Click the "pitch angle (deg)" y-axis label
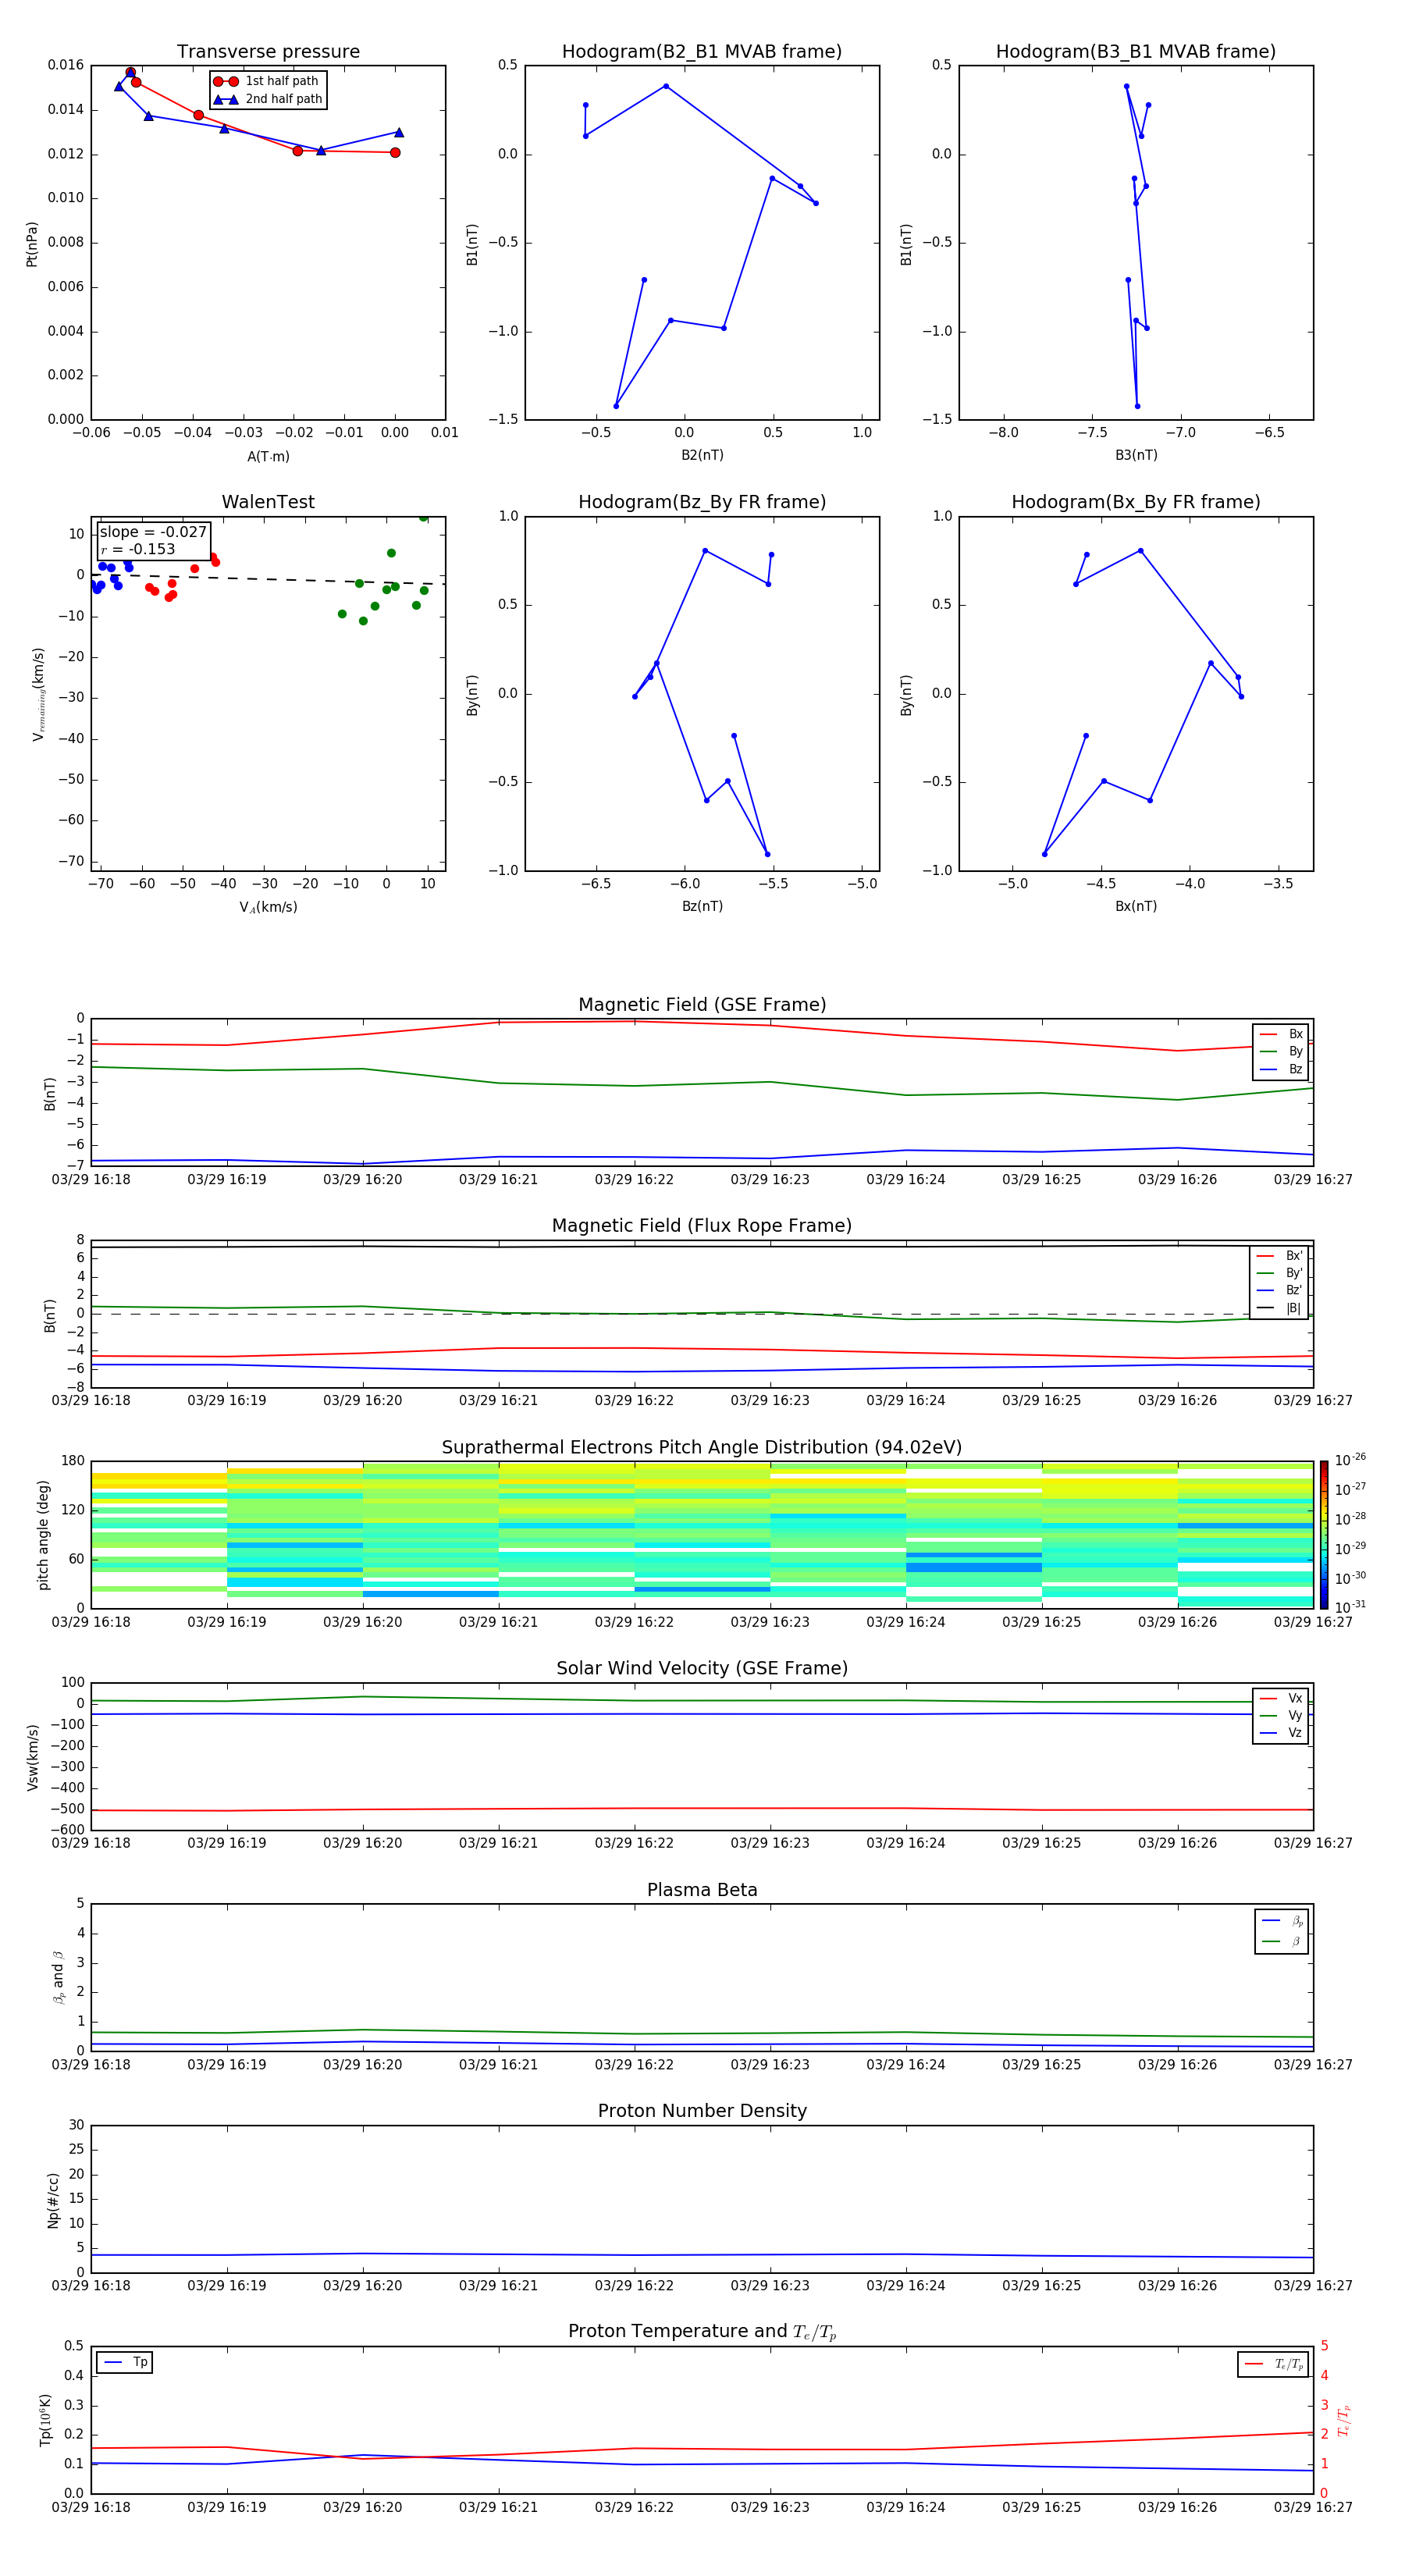The height and width of the screenshot is (2576, 1405). pyautogui.click(x=43, y=1535)
